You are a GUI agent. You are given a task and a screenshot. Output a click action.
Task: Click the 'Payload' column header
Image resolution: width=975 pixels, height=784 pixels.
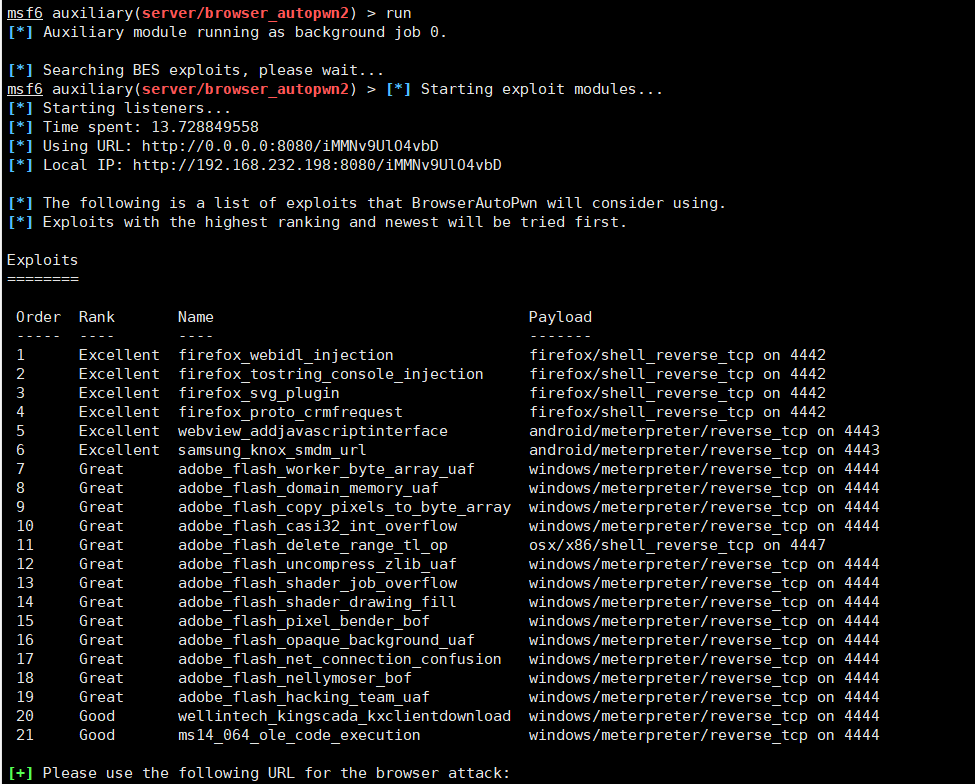(560, 317)
